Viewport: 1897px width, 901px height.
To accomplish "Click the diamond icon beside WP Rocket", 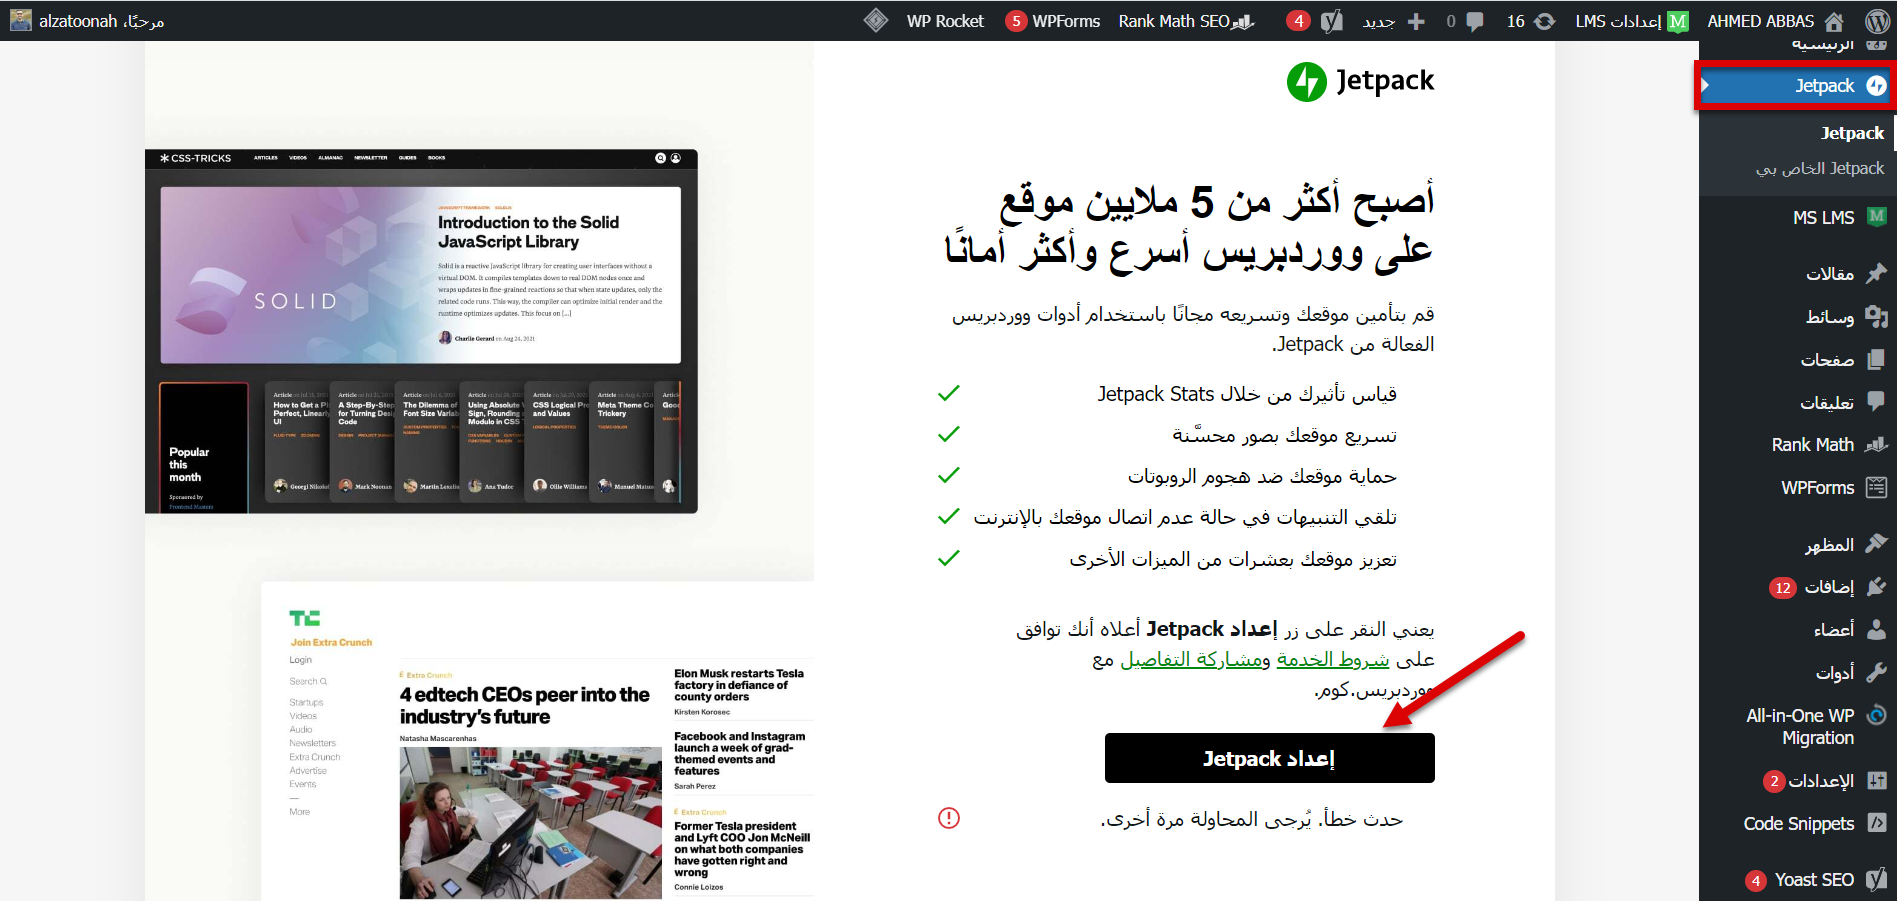I will [876, 21].
